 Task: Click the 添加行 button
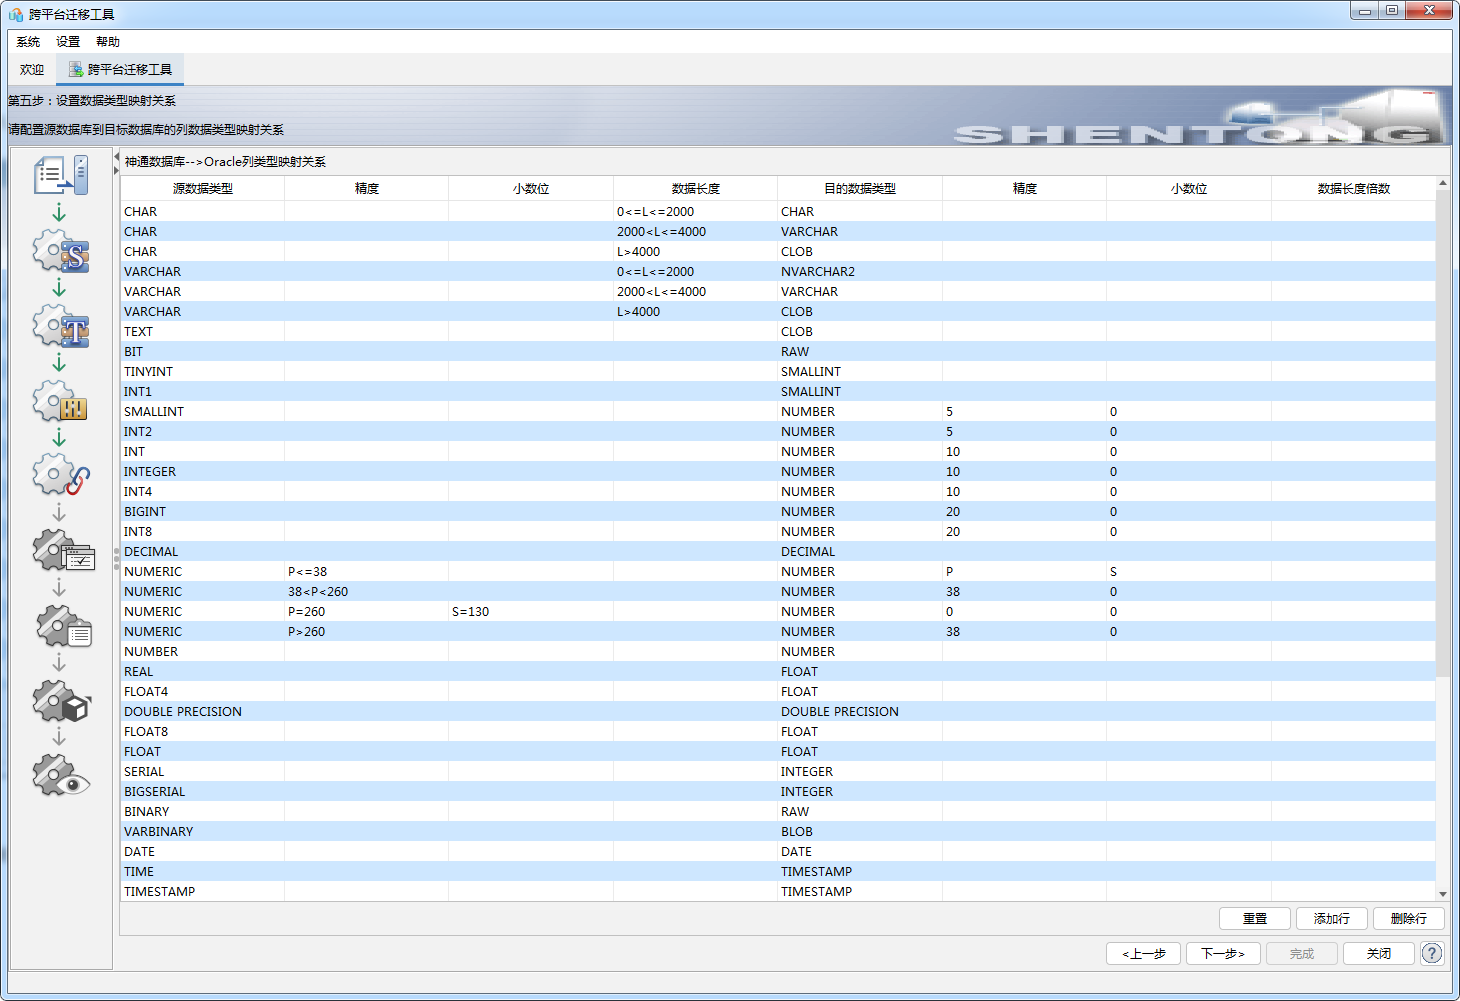coord(1331,918)
